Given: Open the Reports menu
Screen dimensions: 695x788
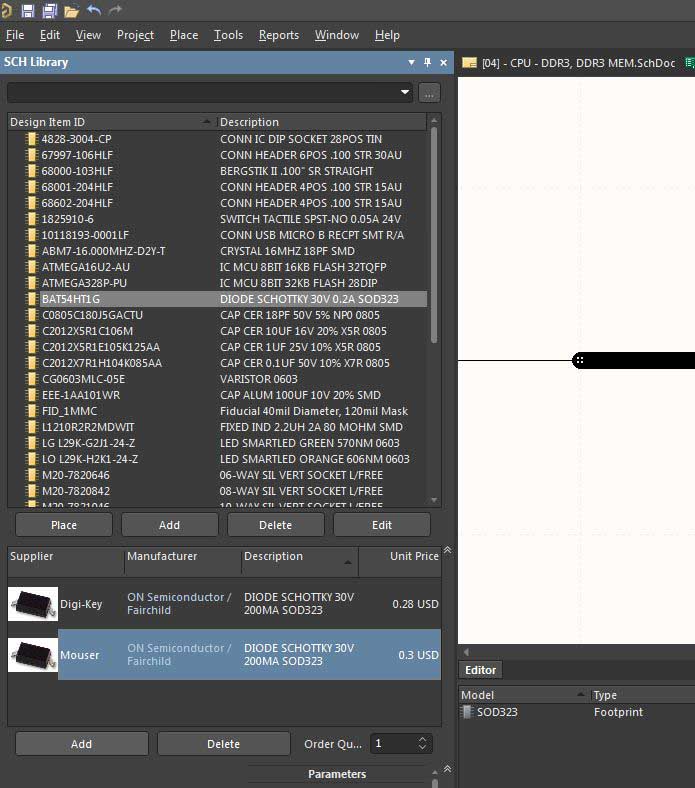Looking at the screenshot, I should pos(278,35).
